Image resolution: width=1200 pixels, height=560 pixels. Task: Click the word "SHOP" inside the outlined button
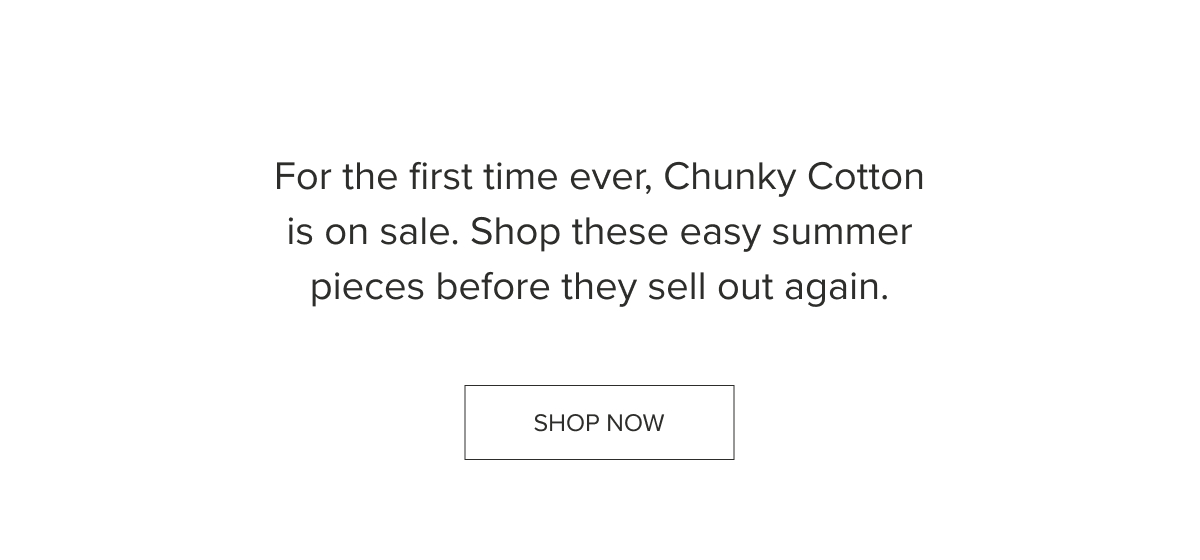[x=566, y=423]
